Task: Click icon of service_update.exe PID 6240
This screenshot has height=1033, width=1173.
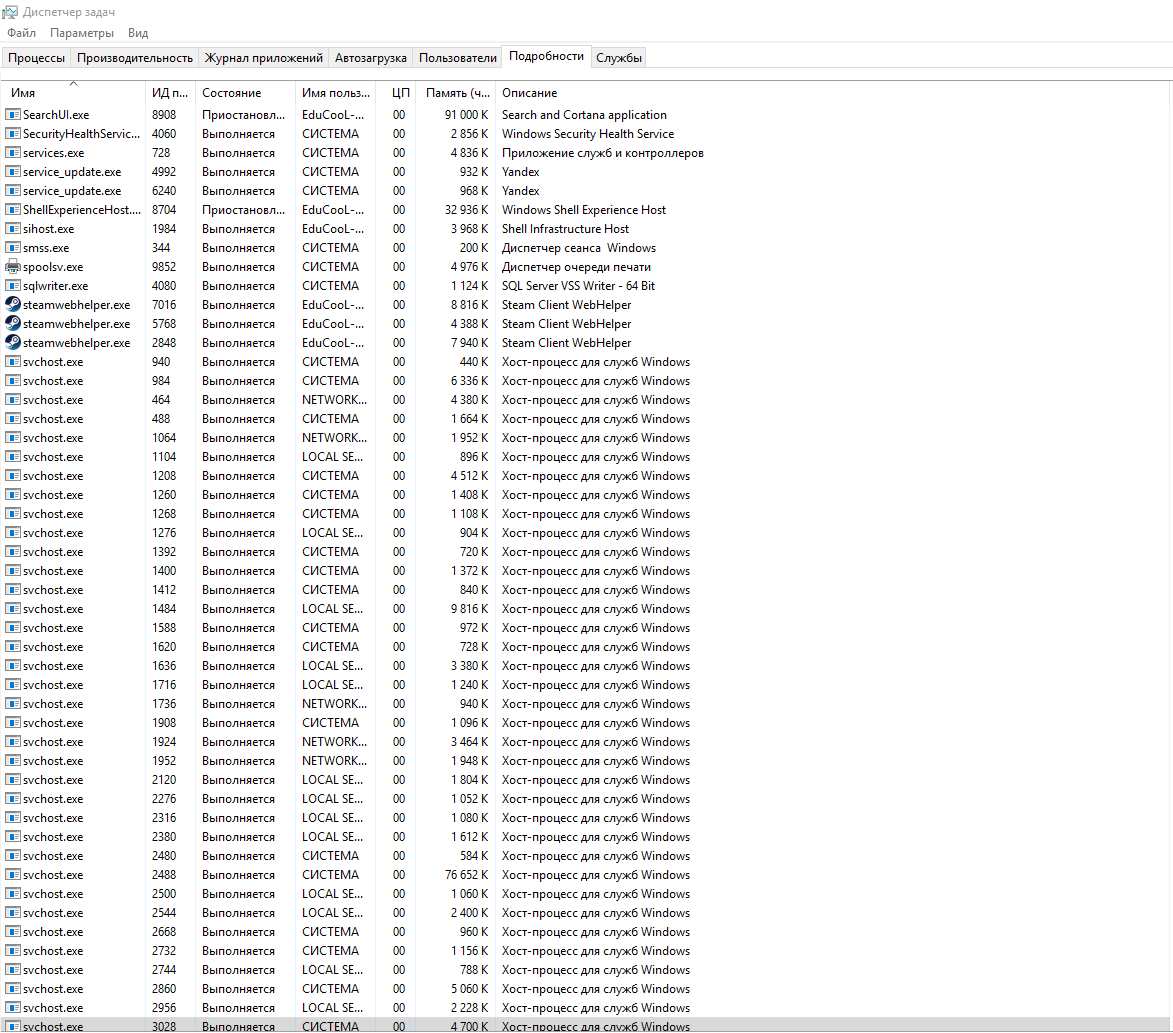Action: coord(13,191)
